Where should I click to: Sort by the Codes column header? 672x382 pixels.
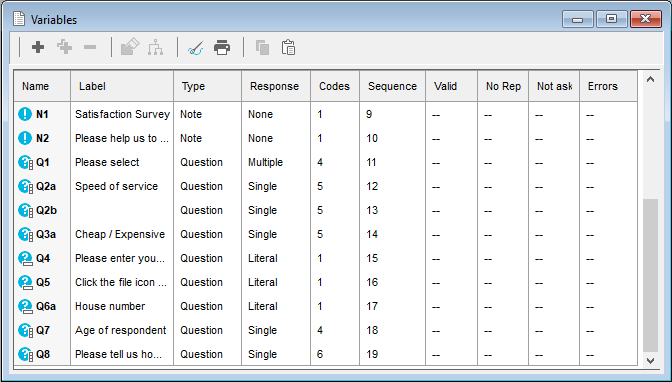tap(335, 86)
